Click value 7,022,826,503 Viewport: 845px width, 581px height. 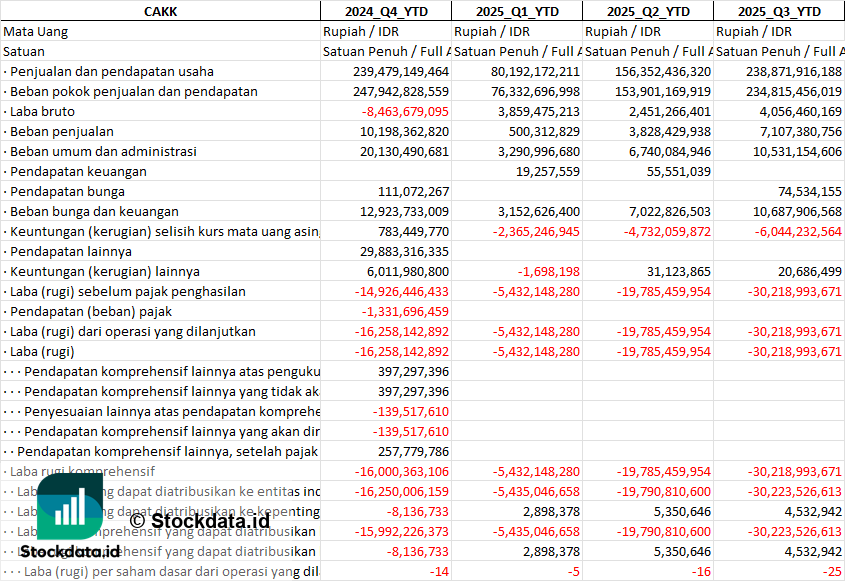click(670, 211)
